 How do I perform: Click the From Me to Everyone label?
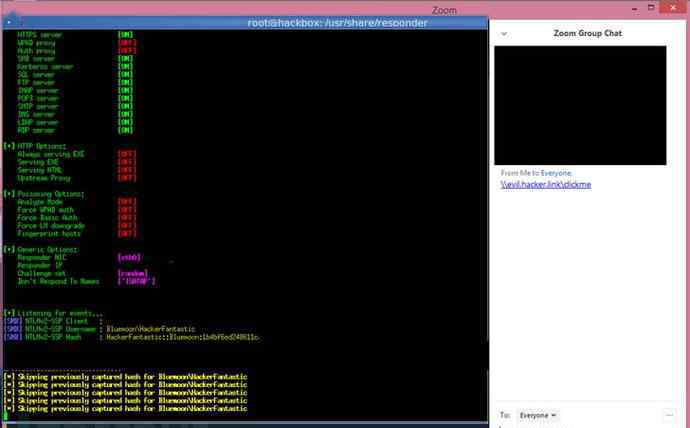click(x=536, y=173)
